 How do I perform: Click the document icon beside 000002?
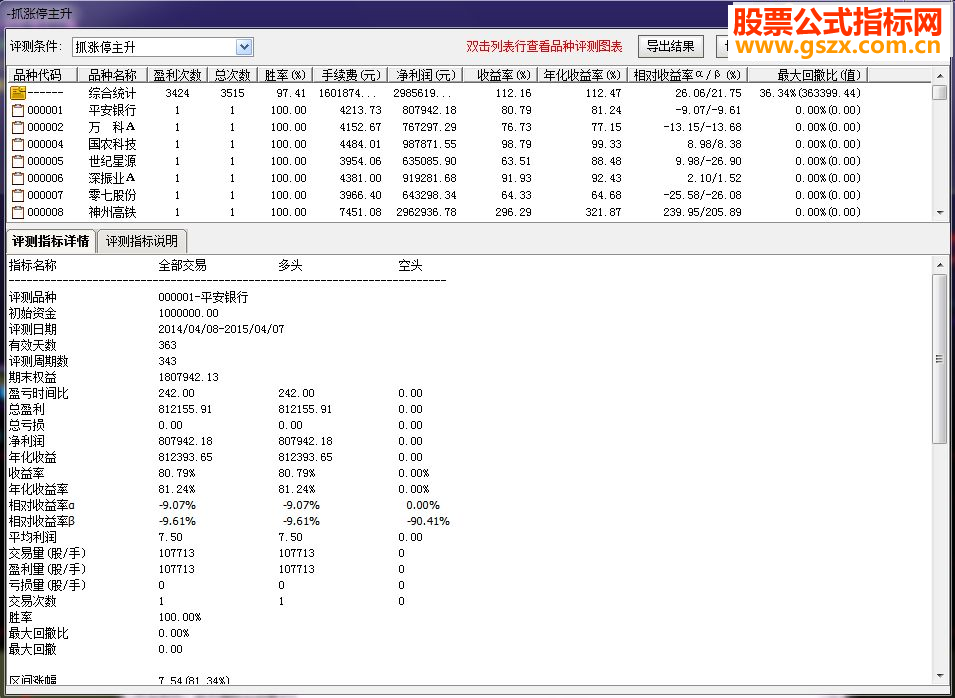[x=18, y=127]
